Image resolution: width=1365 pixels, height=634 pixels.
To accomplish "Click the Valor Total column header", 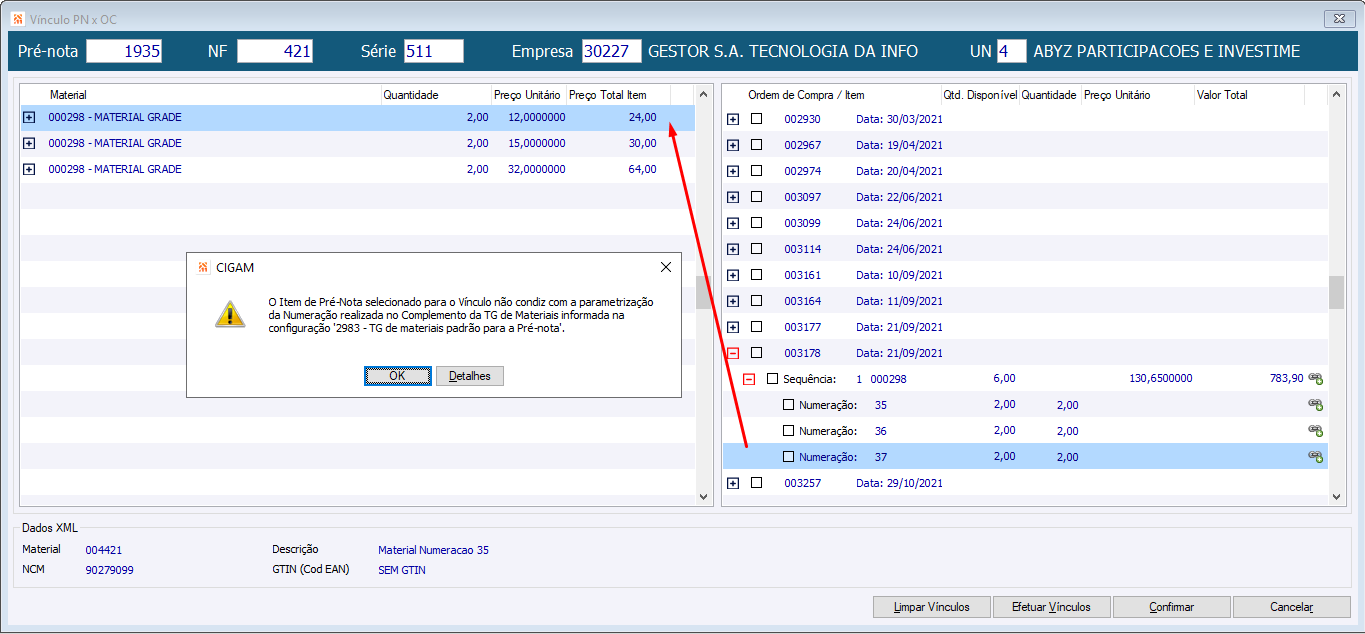I will click(x=1249, y=95).
